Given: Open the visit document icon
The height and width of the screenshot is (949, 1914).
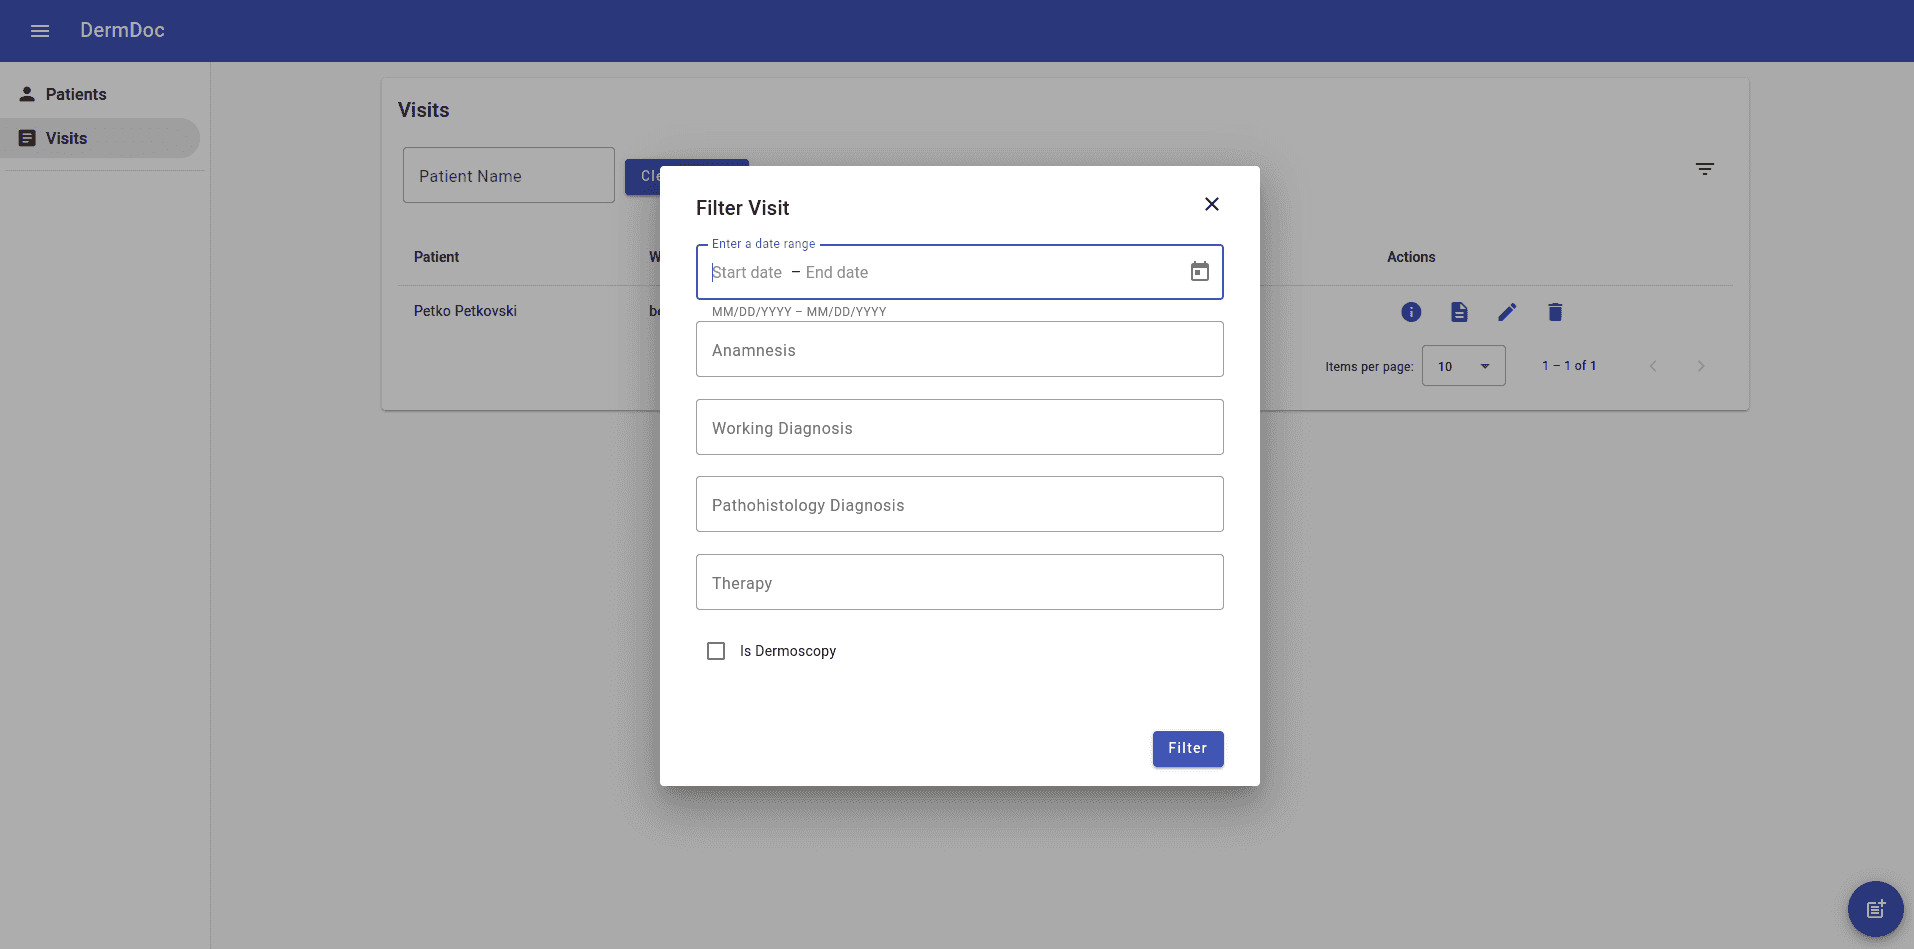Looking at the screenshot, I should click(x=1459, y=312).
